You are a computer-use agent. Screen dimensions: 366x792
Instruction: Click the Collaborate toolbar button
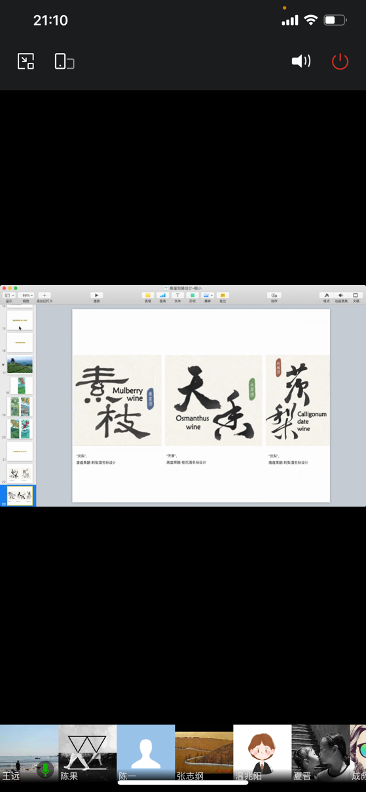[x=274, y=295]
